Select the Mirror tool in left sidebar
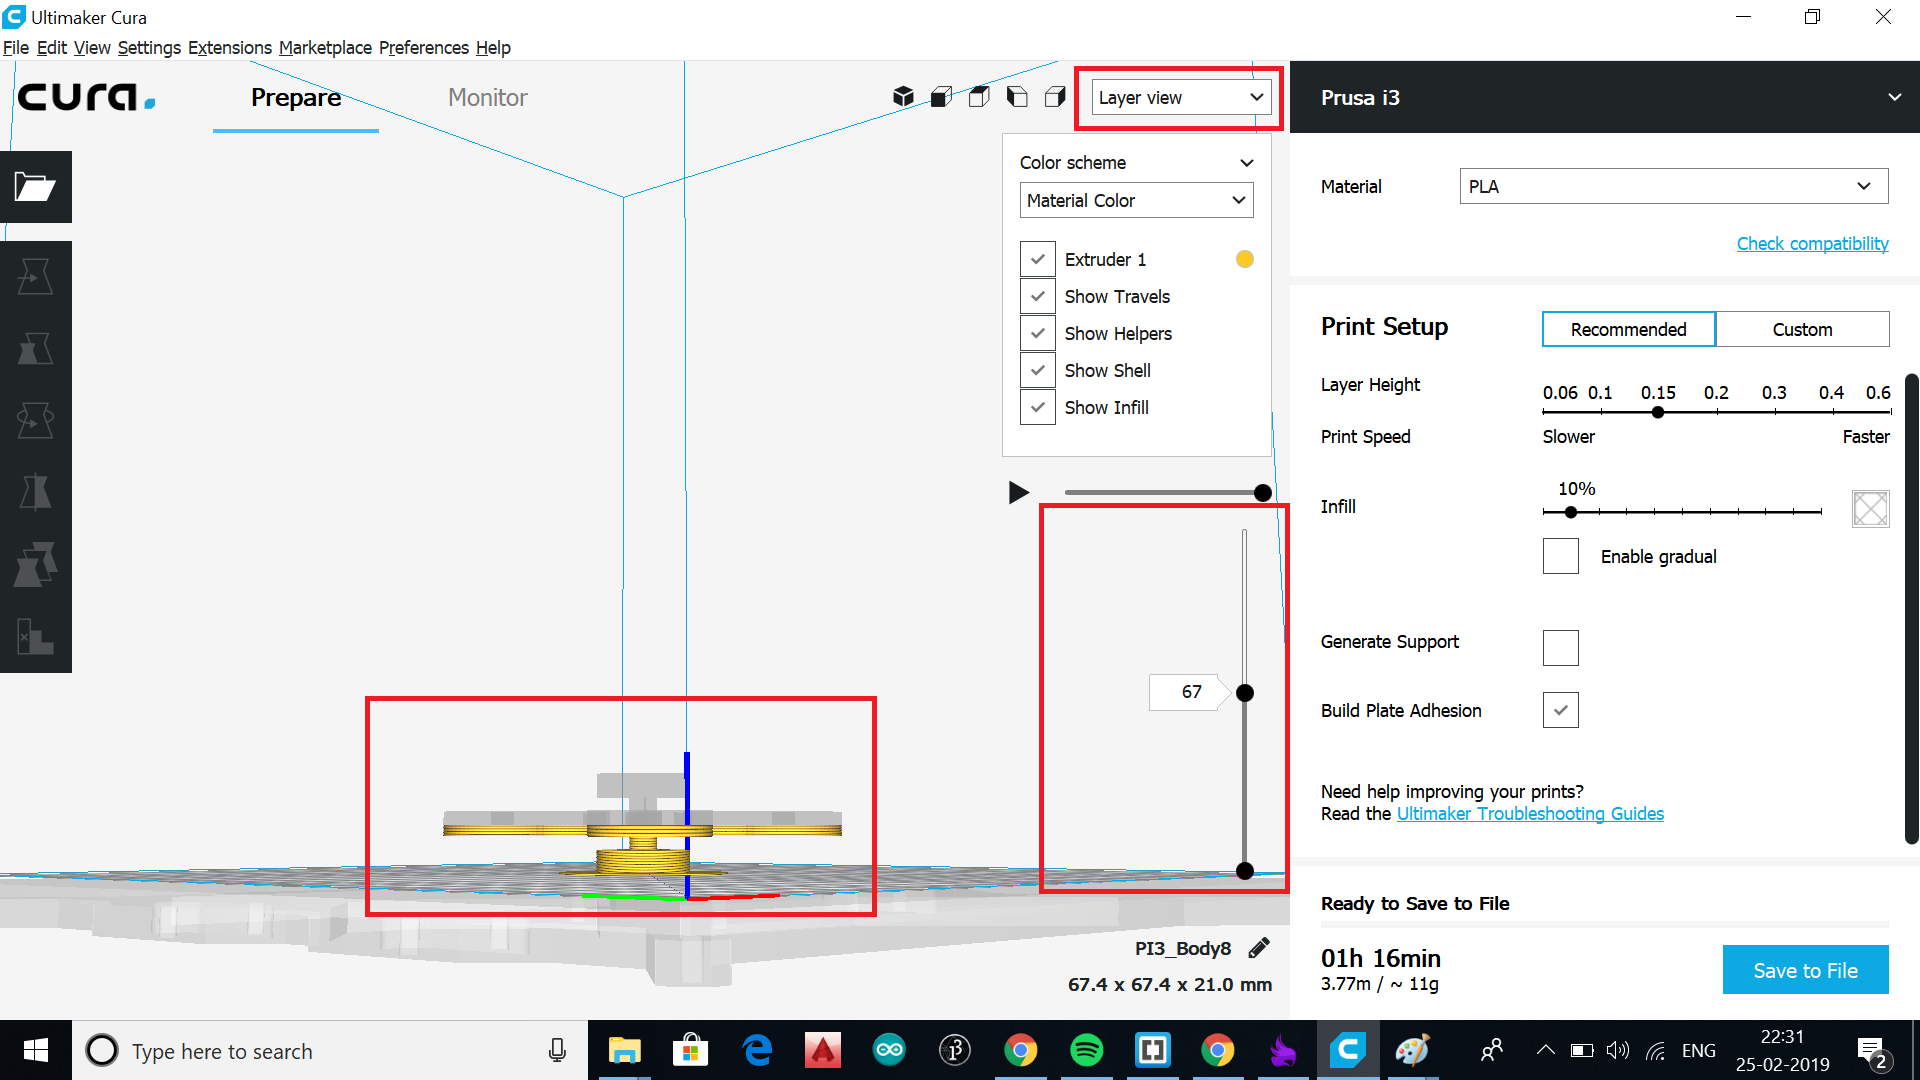The width and height of the screenshot is (1920, 1080). pyautogui.click(x=35, y=493)
